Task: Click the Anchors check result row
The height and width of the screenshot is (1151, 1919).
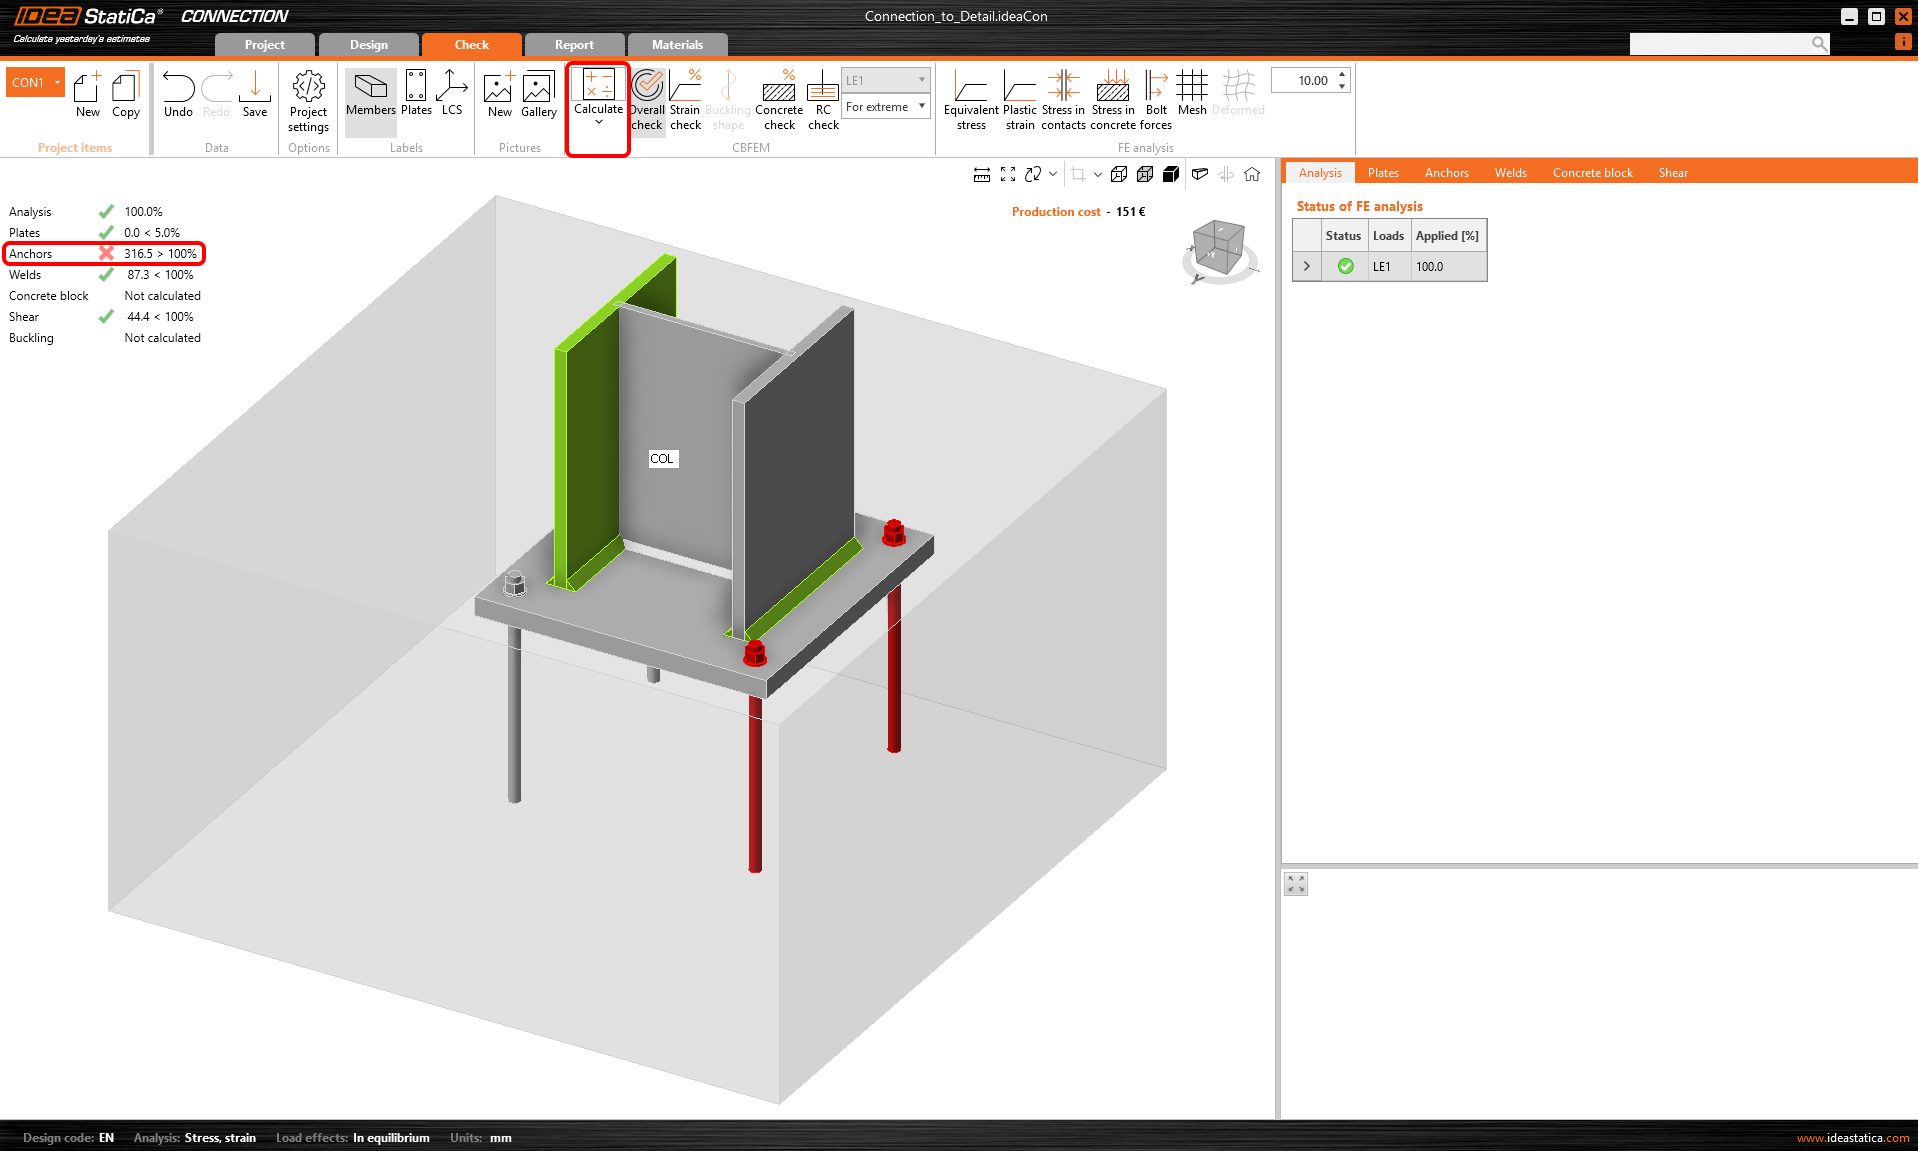Action: click(x=104, y=254)
